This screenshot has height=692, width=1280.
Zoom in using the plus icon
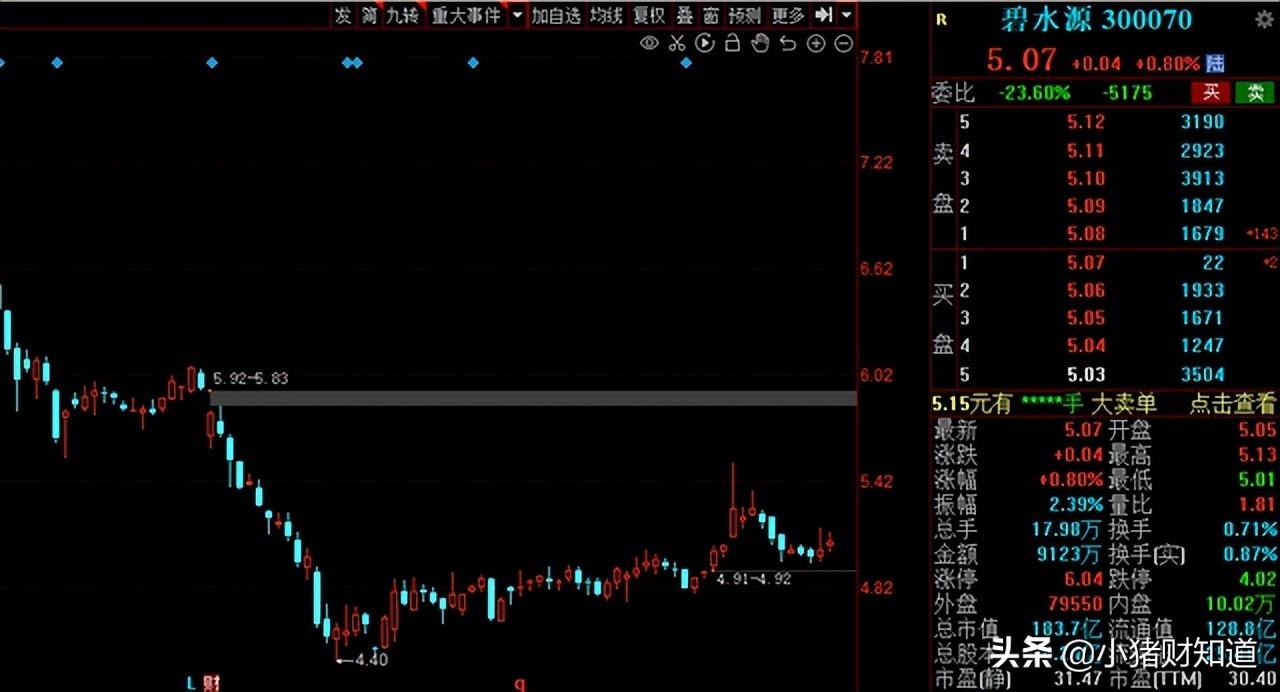[815, 44]
